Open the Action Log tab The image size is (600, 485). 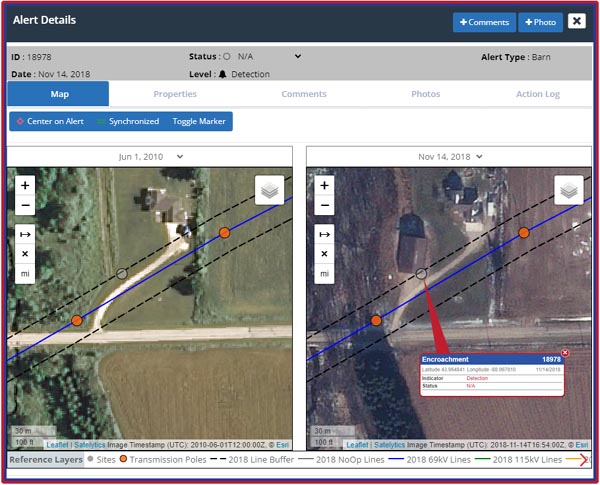coord(538,94)
